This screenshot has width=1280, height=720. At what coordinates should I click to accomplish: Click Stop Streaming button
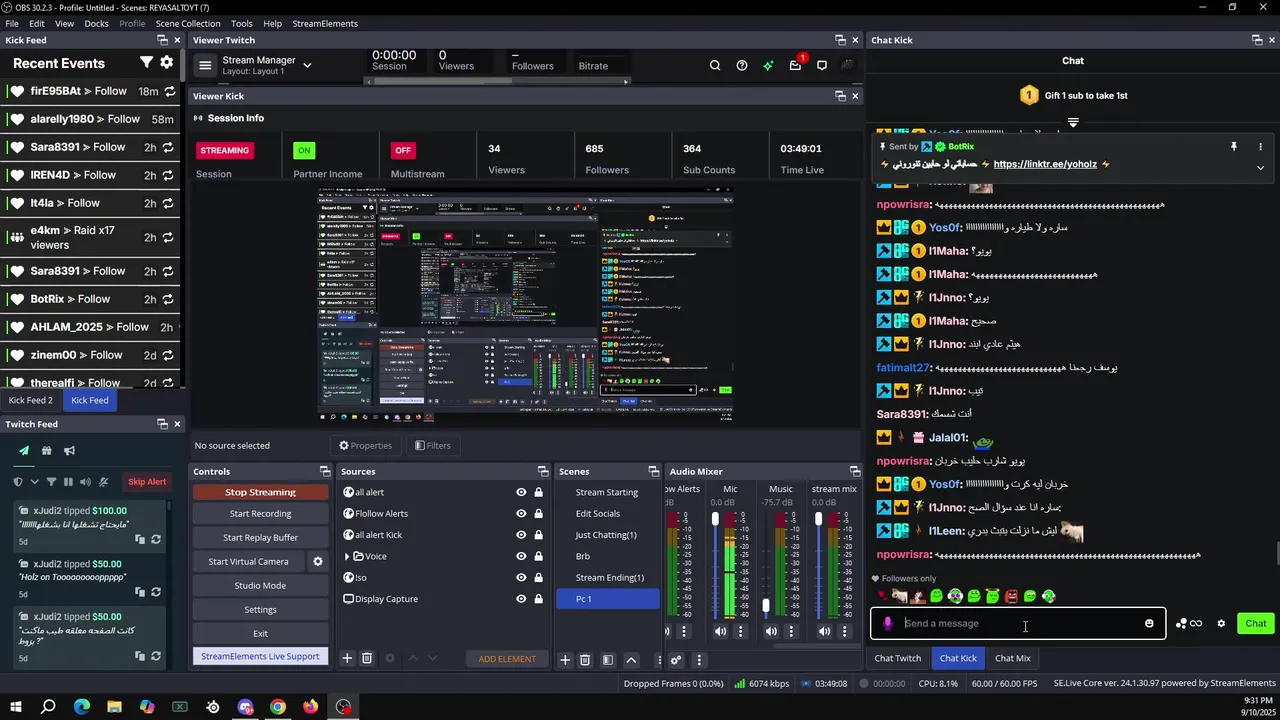pos(260,492)
